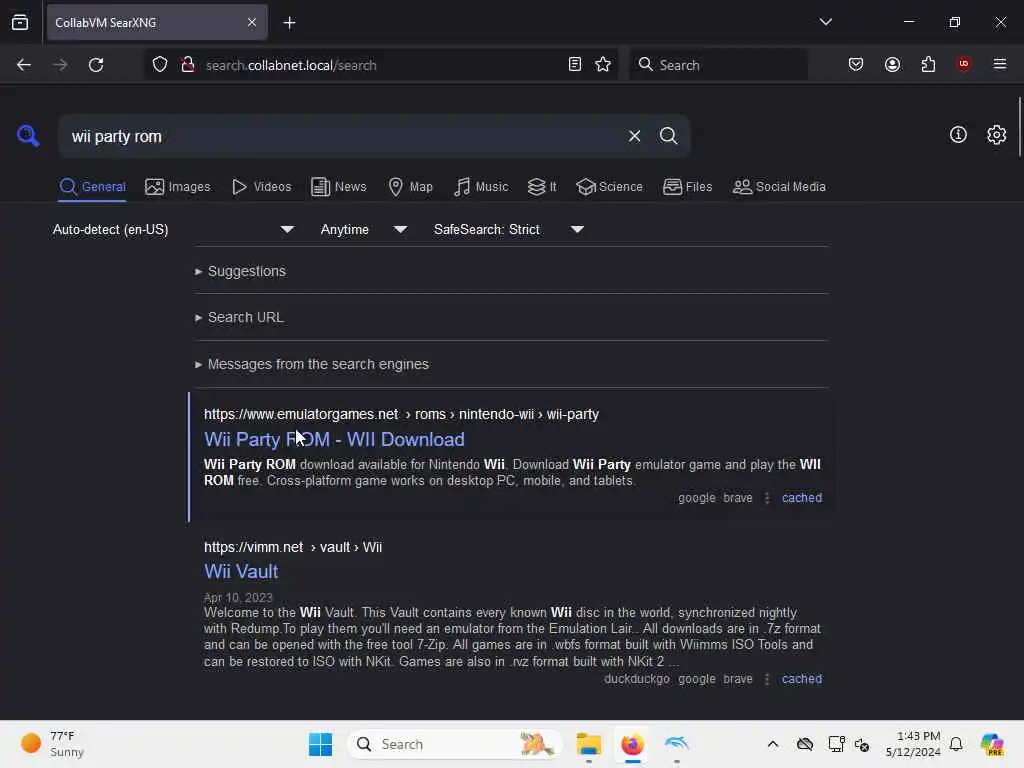This screenshot has height=768, width=1024.
Task: Toggle reader view icon in address bar
Action: [575, 65]
